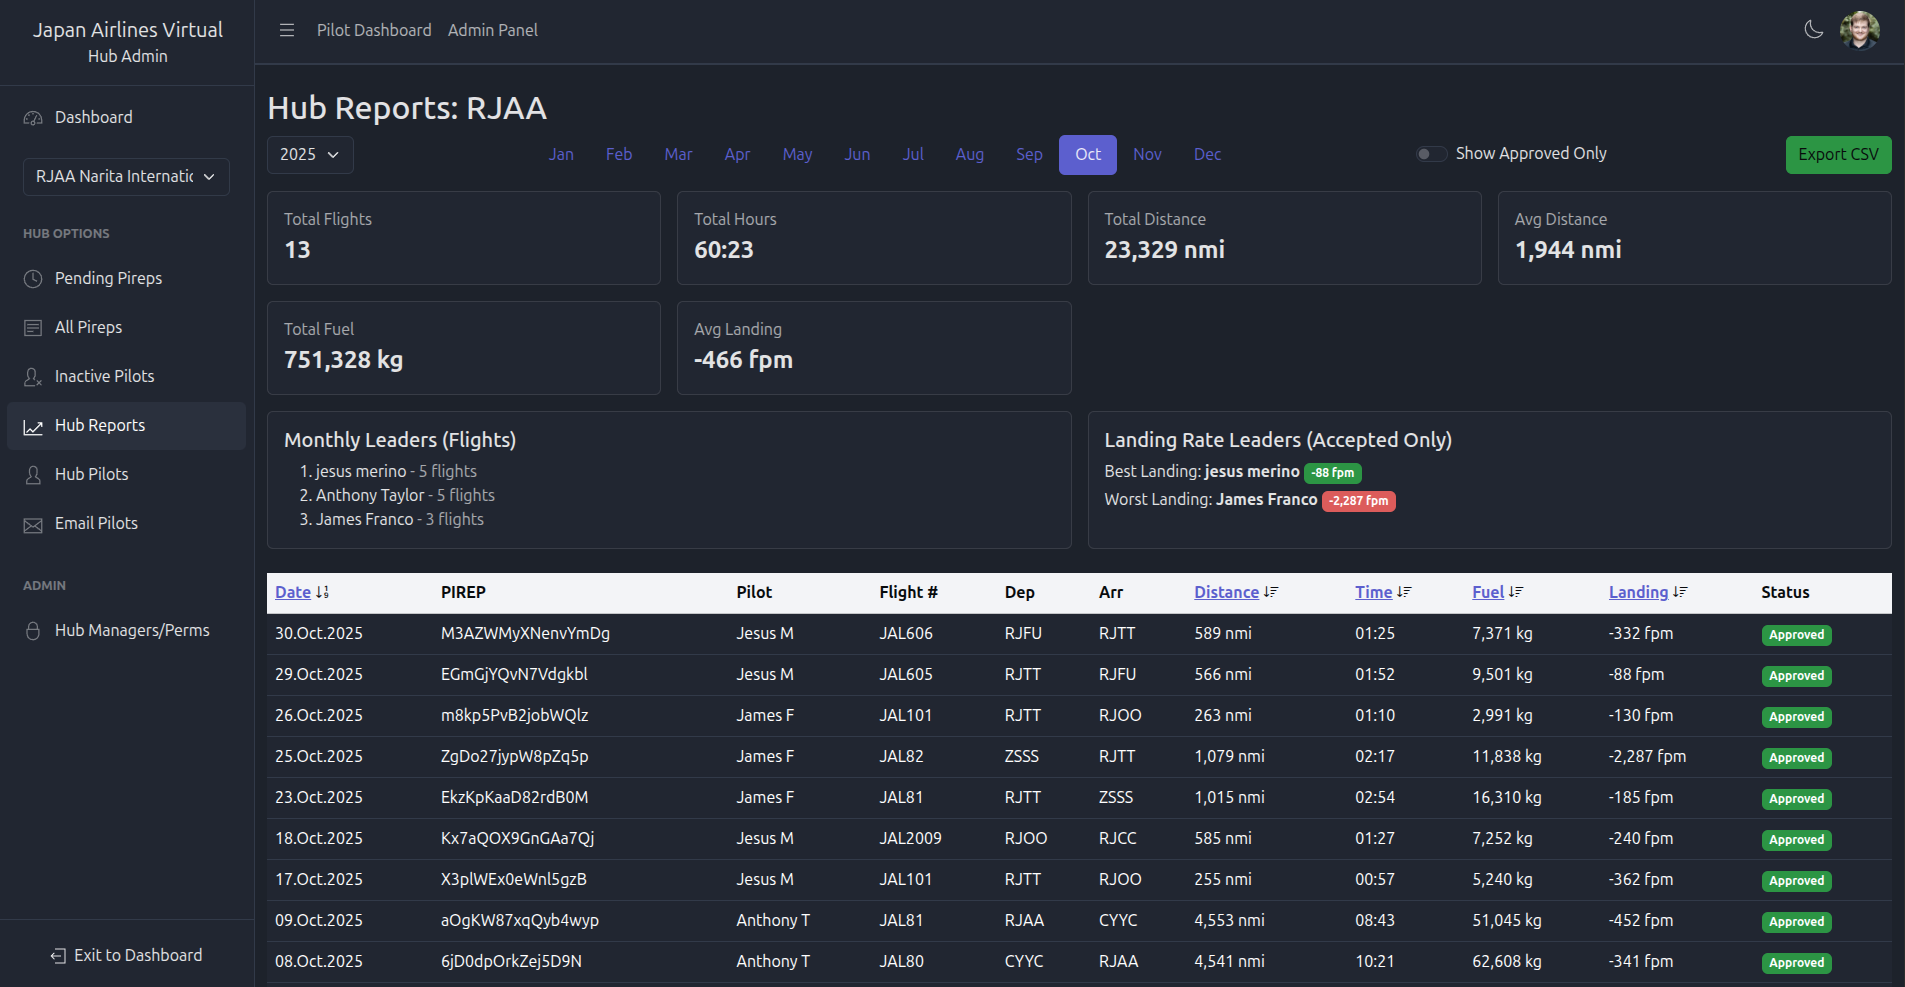The height and width of the screenshot is (987, 1905).
Task: Toggle Show Approved Only switch
Action: (1431, 154)
